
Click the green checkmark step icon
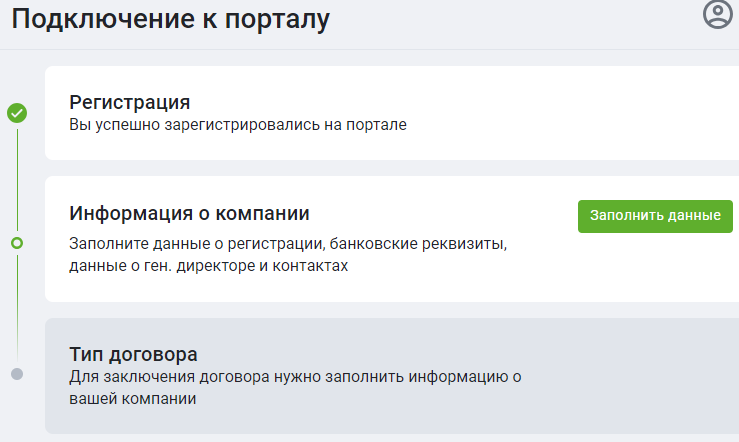tap(17, 113)
